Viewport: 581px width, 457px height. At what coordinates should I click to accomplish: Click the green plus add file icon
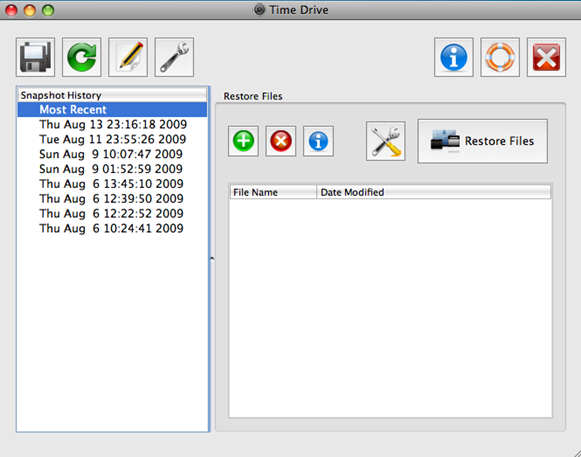pyautogui.click(x=243, y=141)
